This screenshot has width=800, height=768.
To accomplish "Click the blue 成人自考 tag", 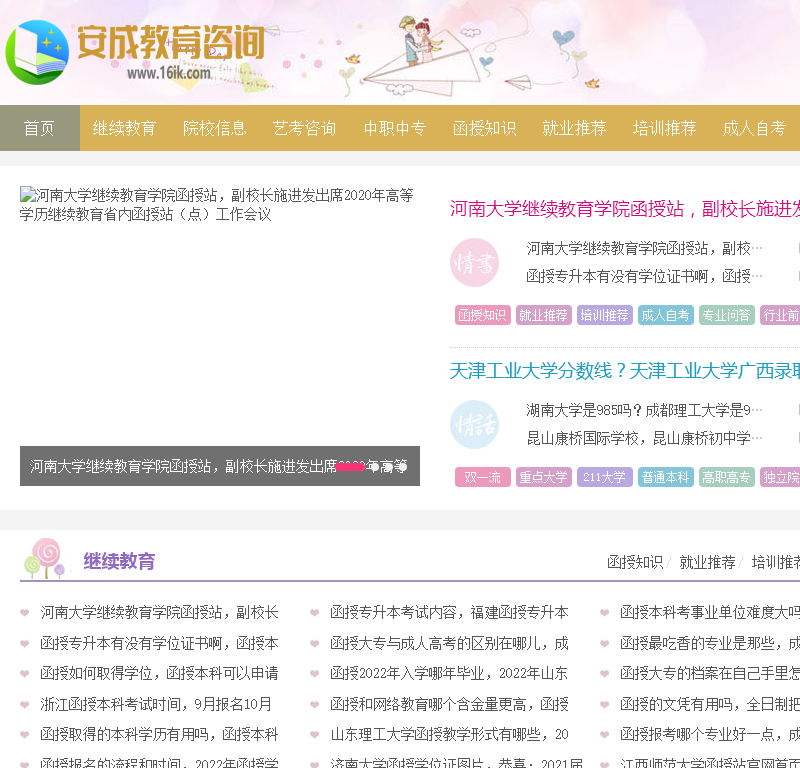I will [665, 315].
